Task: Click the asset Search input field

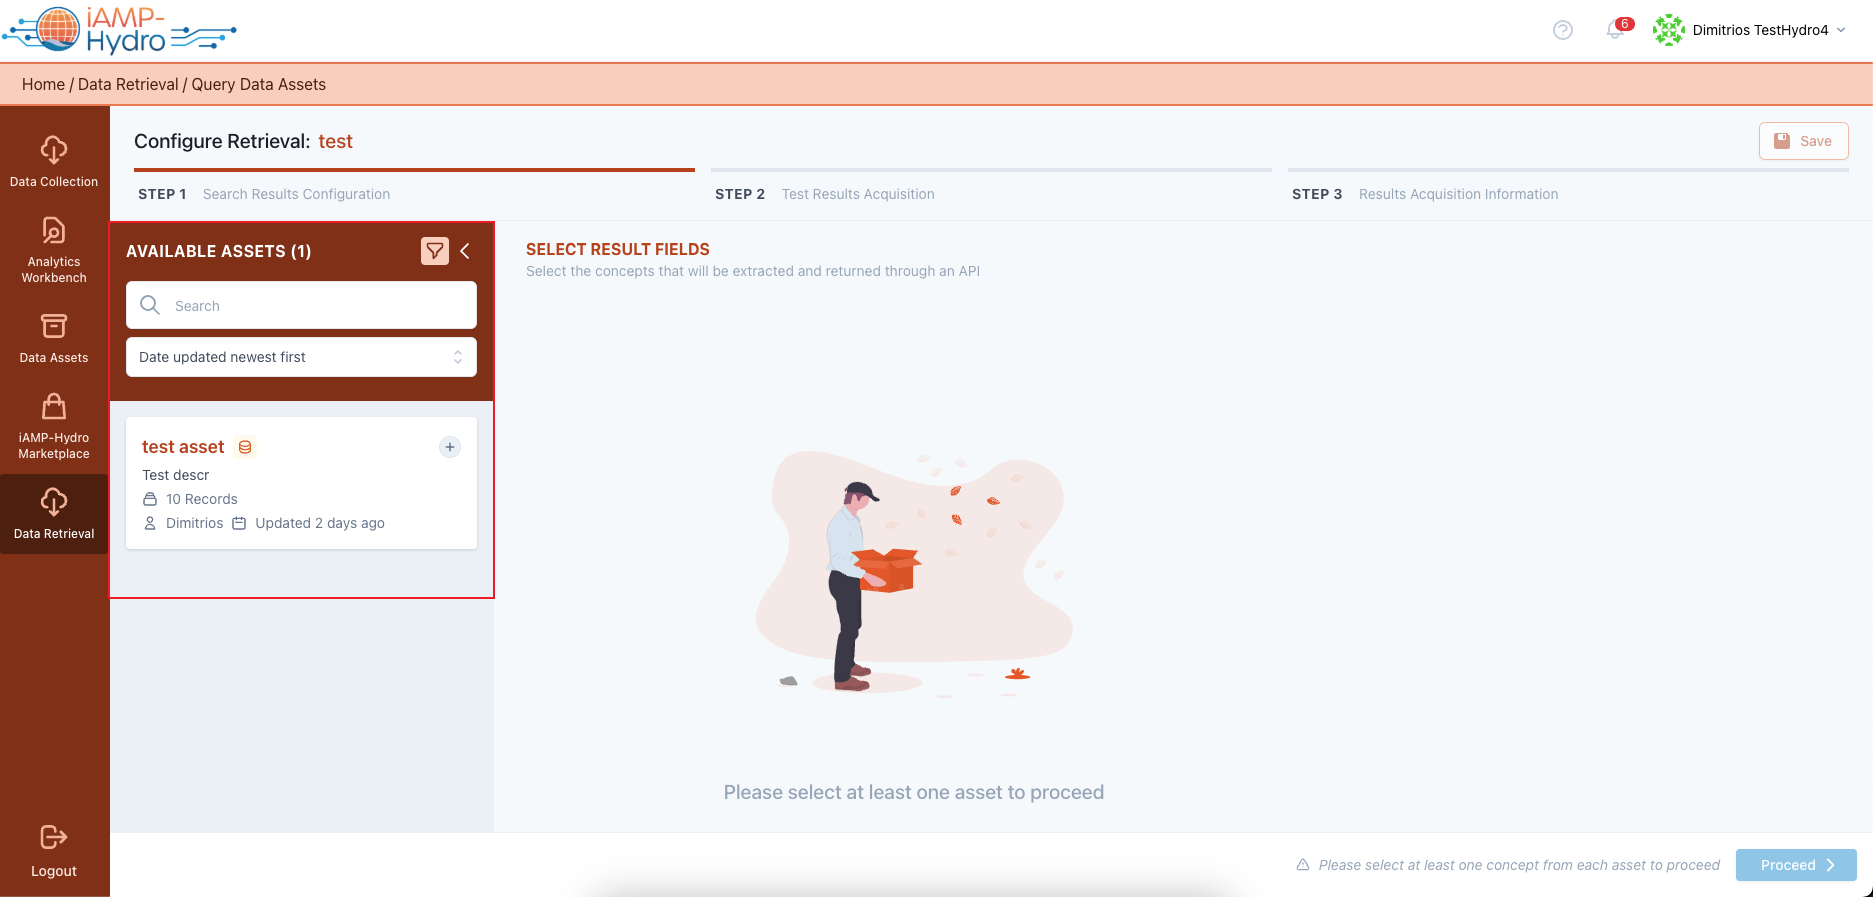Action: click(x=301, y=305)
